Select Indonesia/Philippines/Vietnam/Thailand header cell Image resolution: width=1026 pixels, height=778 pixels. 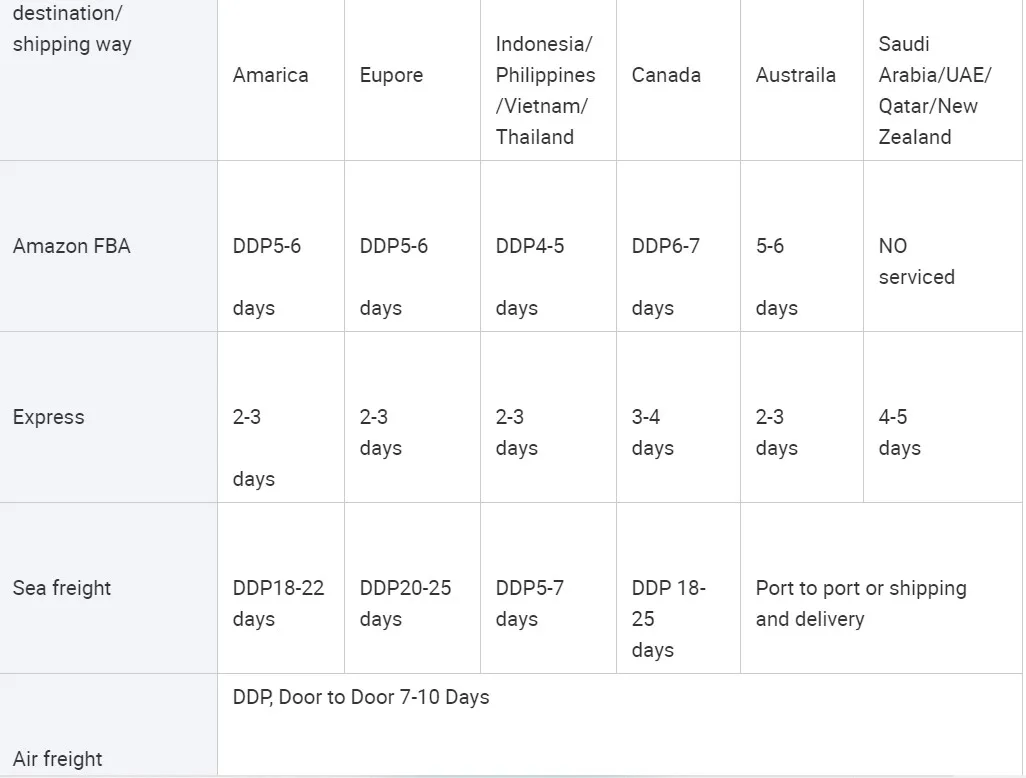tap(548, 80)
